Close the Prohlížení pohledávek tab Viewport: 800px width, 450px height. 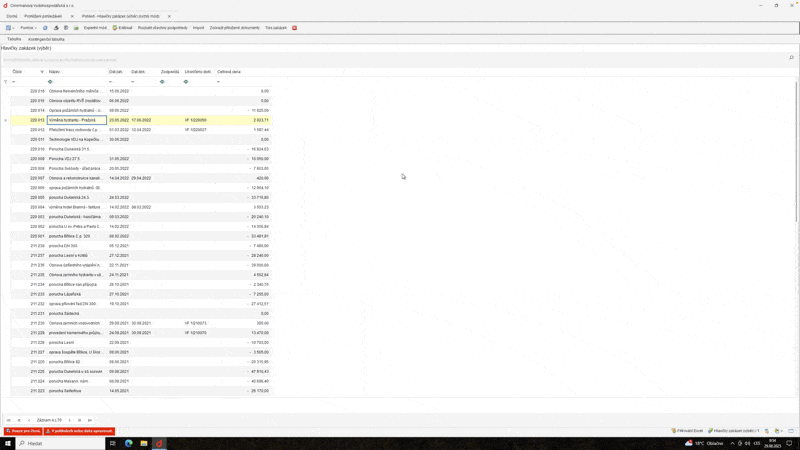[x=72, y=16]
